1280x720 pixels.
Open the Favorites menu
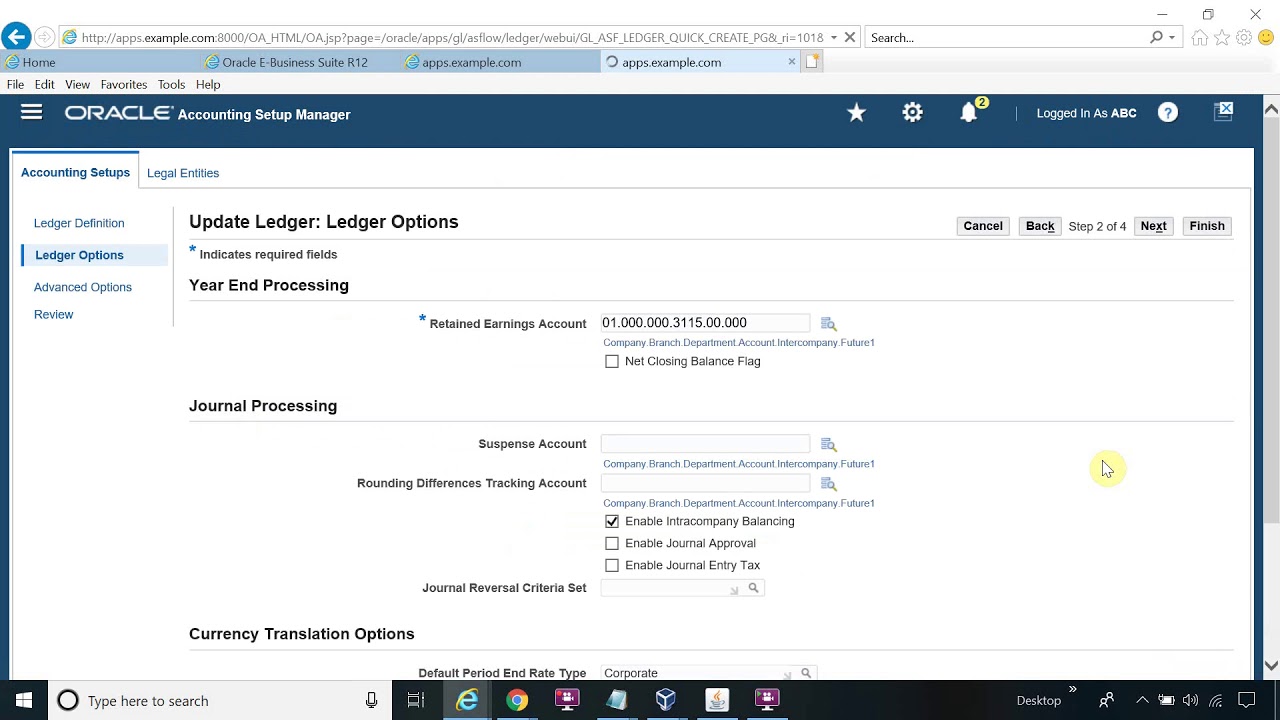tap(124, 85)
